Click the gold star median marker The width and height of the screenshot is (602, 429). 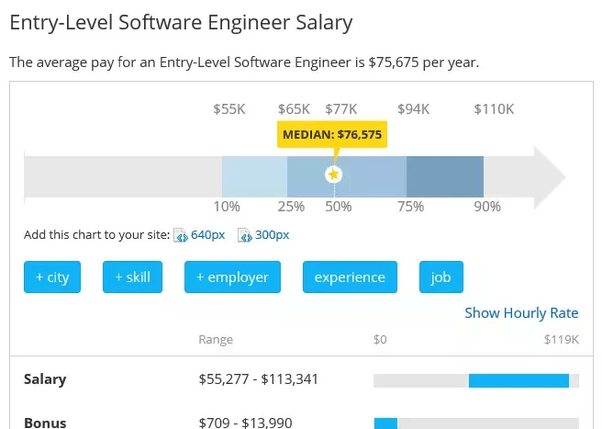pos(334,175)
